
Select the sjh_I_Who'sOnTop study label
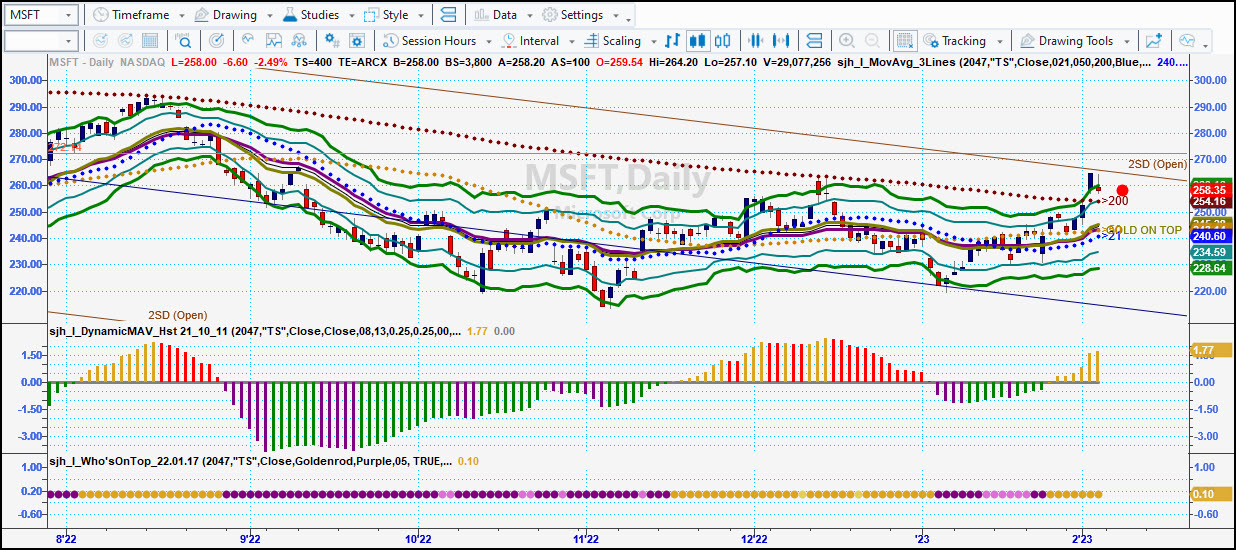coord(249,461)
